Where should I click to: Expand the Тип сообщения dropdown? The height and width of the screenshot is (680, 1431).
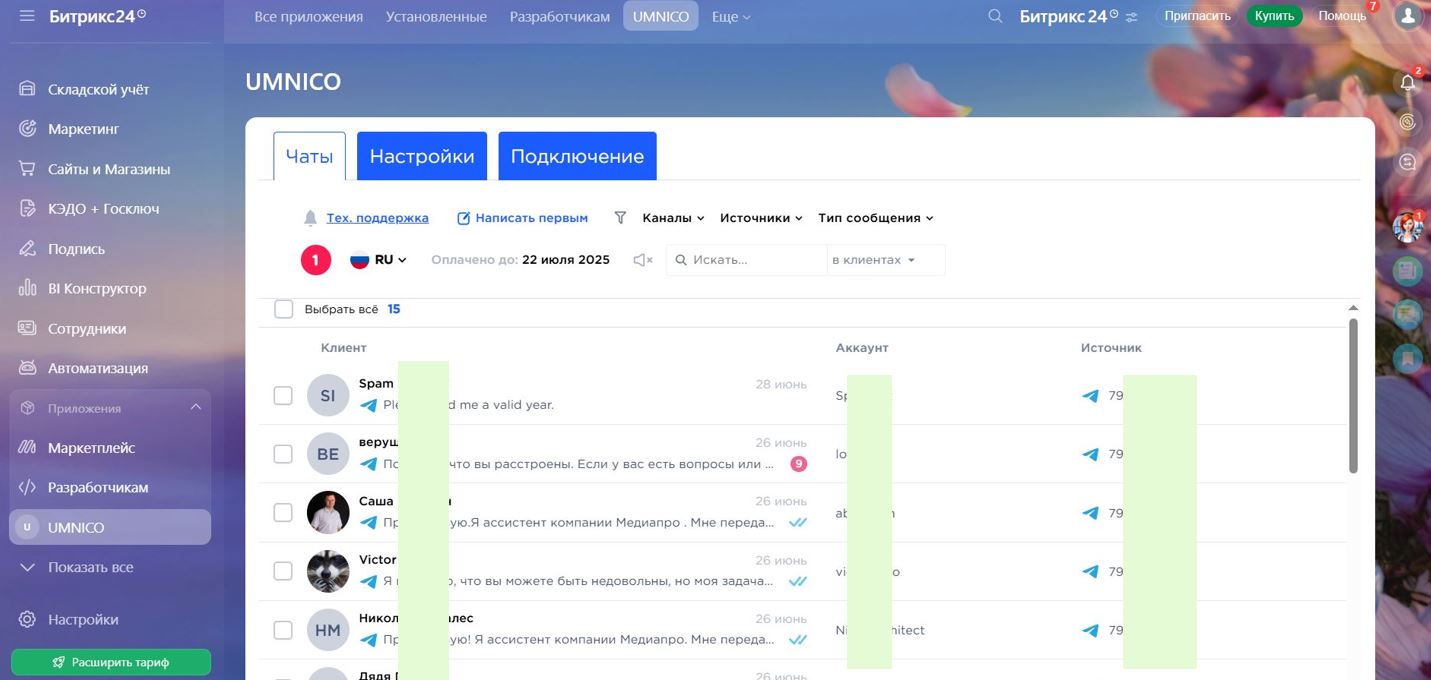click(875, 218)
